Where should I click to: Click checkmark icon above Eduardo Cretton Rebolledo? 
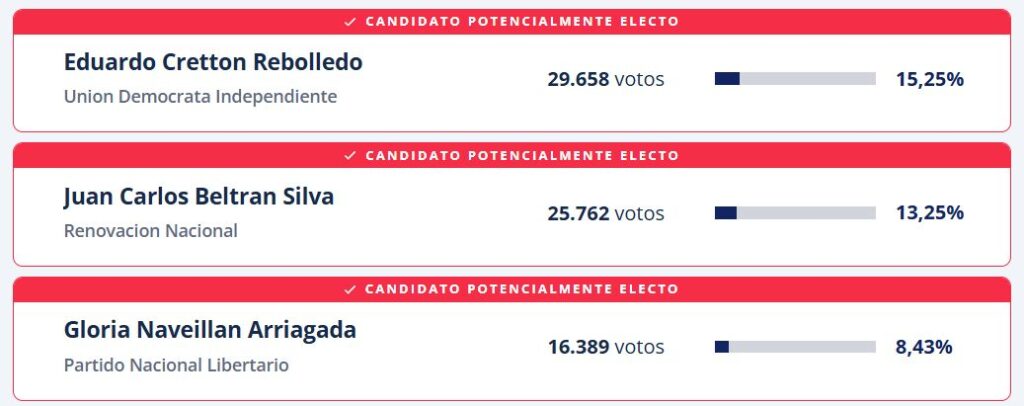coord(350,21)
